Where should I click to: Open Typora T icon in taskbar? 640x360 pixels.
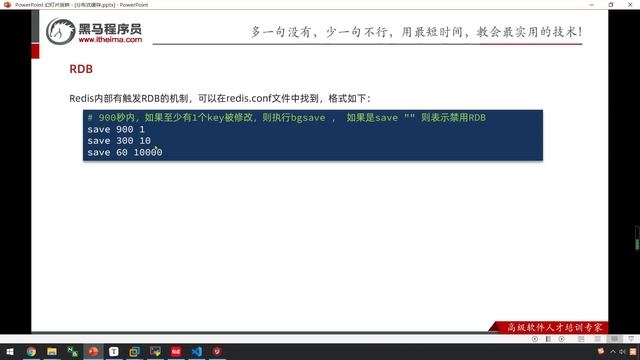tap(114, 351)
